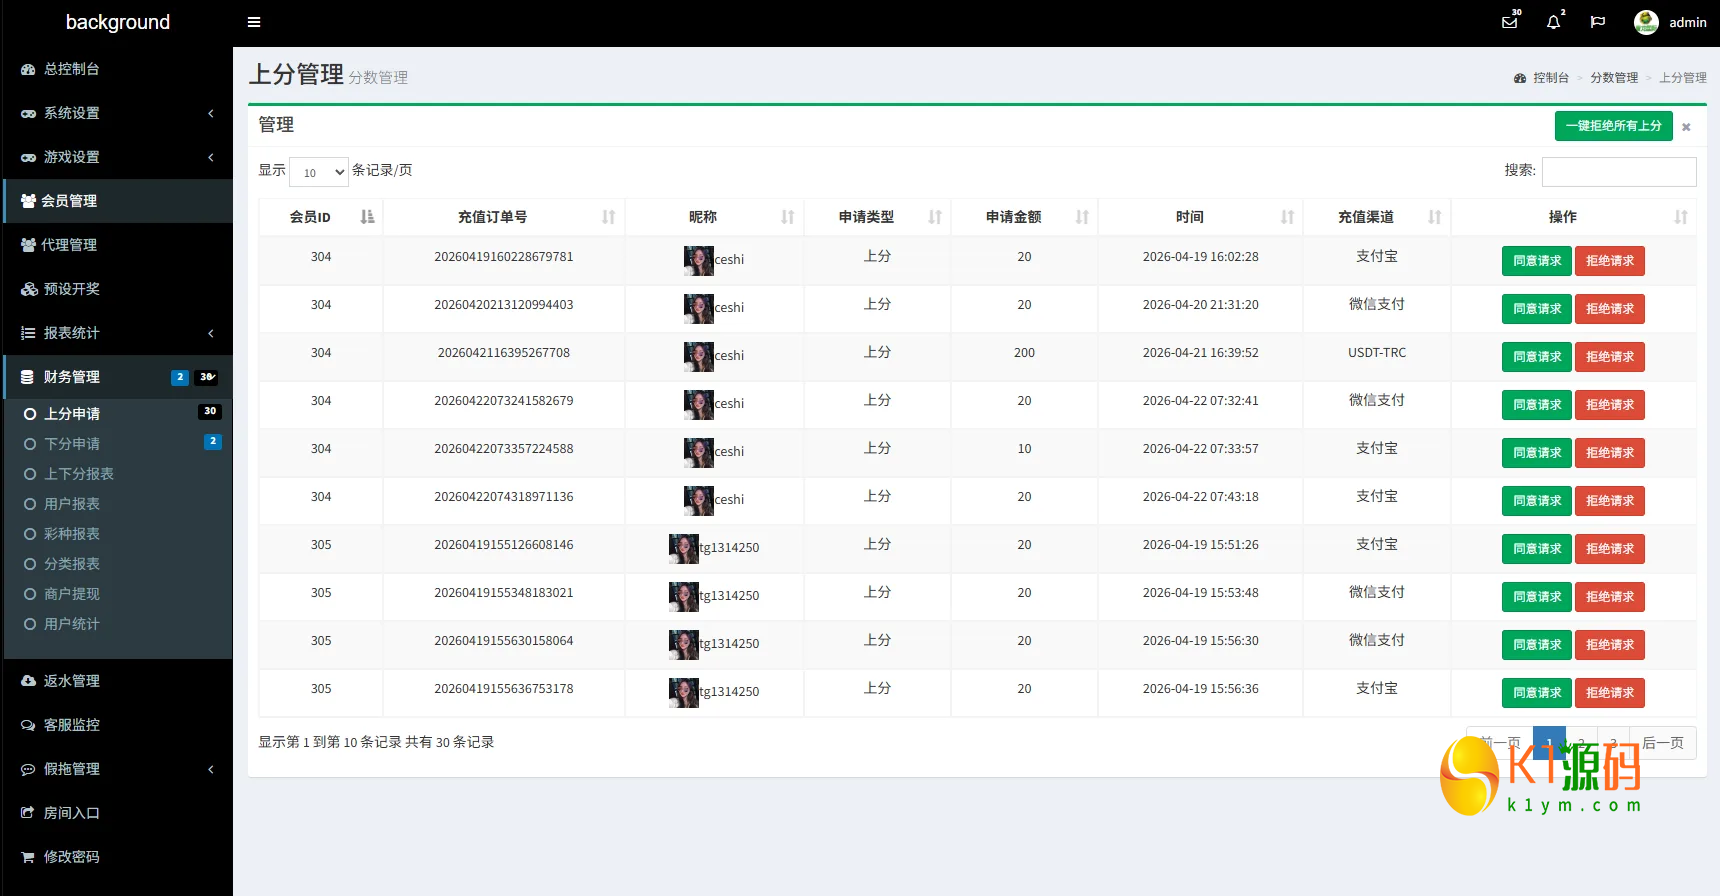Click the 系统设置 gamepad icon
The image size is (1720, 896).
click(x=28, y=113)
